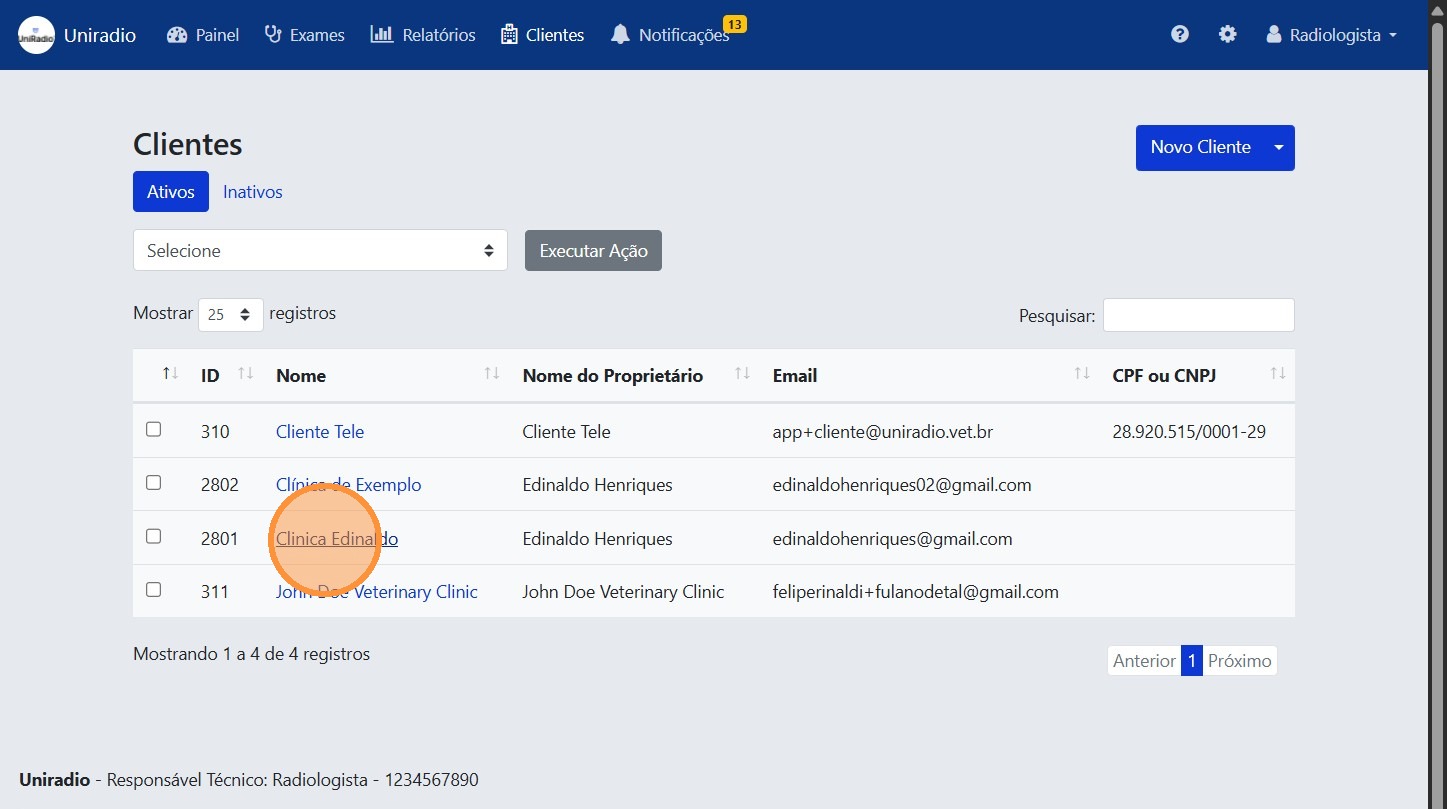The height and width of the screenshot is (809, 1447).
Task: Sort by Email column sort arrows
Action: [1082, 374]
